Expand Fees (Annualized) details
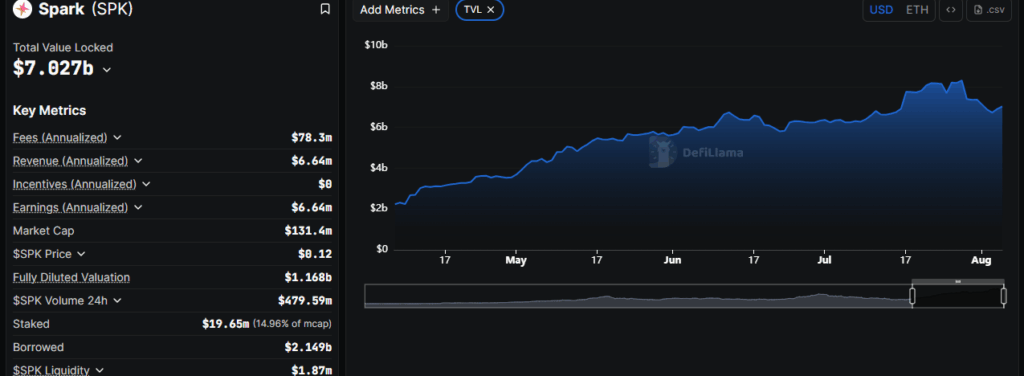The height and width of the screenshot is (376, 1024). [x=117, y=137]
